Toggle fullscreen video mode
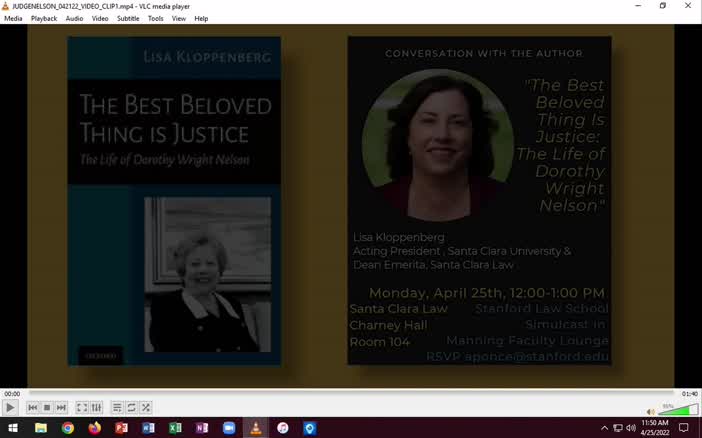Viewport: 702px width, 438px height. 82,408
